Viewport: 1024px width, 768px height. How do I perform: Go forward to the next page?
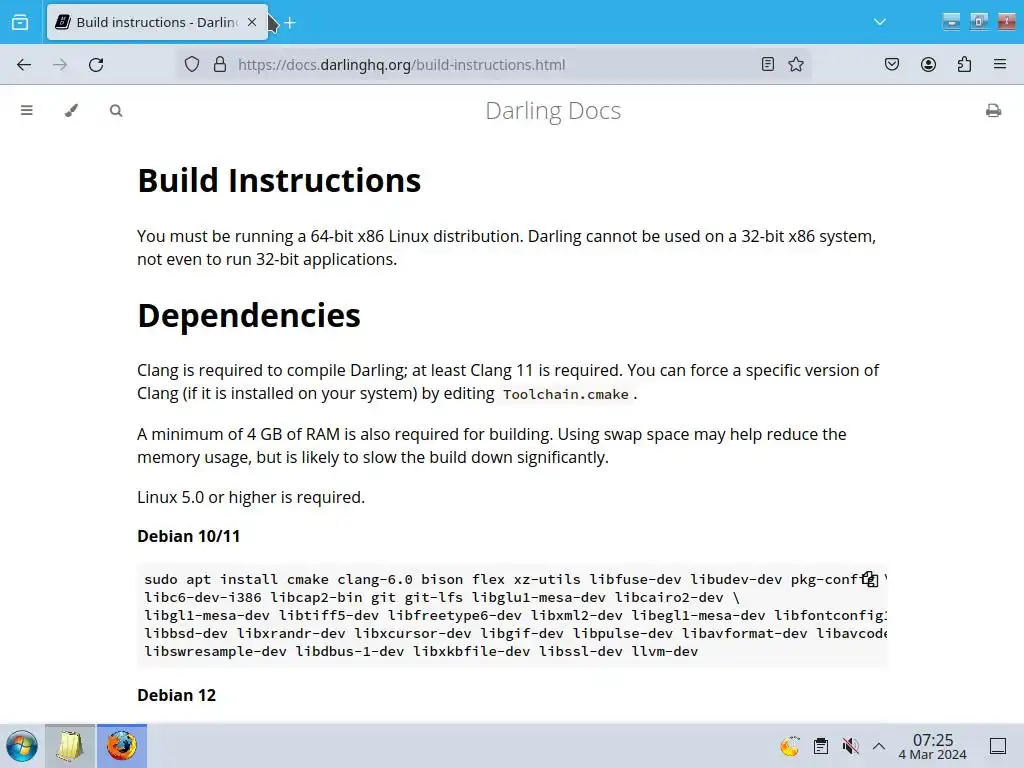[60, 65]
